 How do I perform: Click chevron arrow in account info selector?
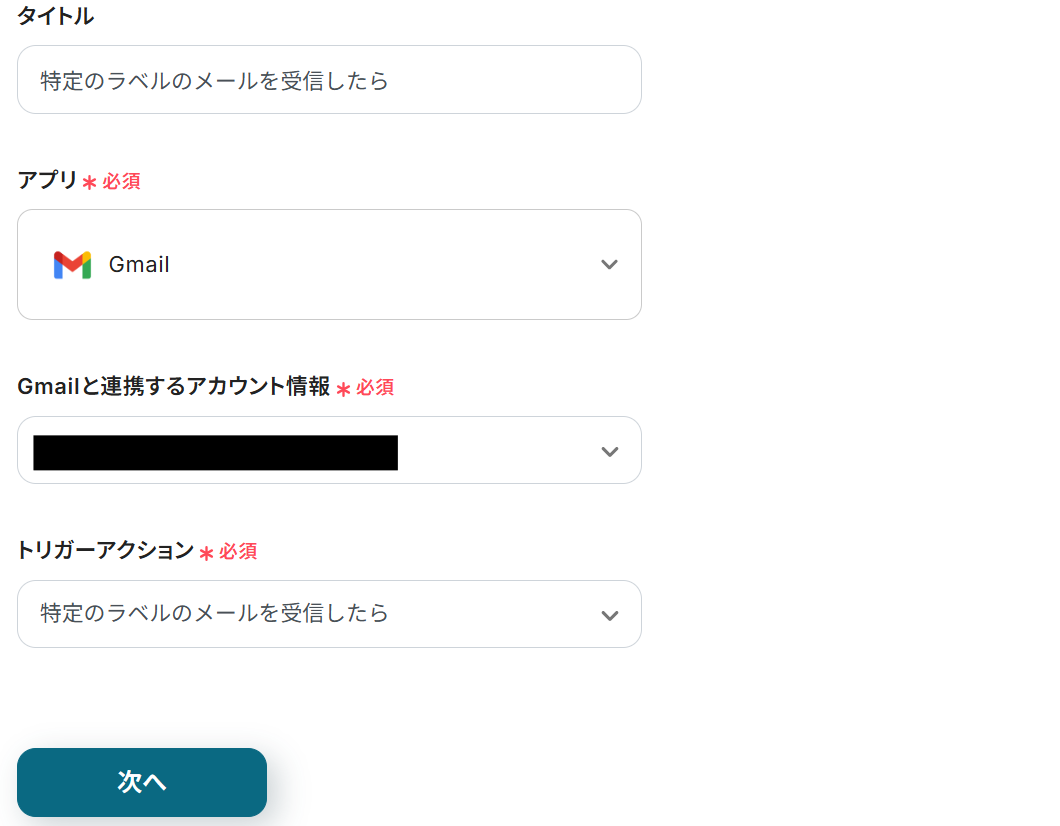point(609,451)
